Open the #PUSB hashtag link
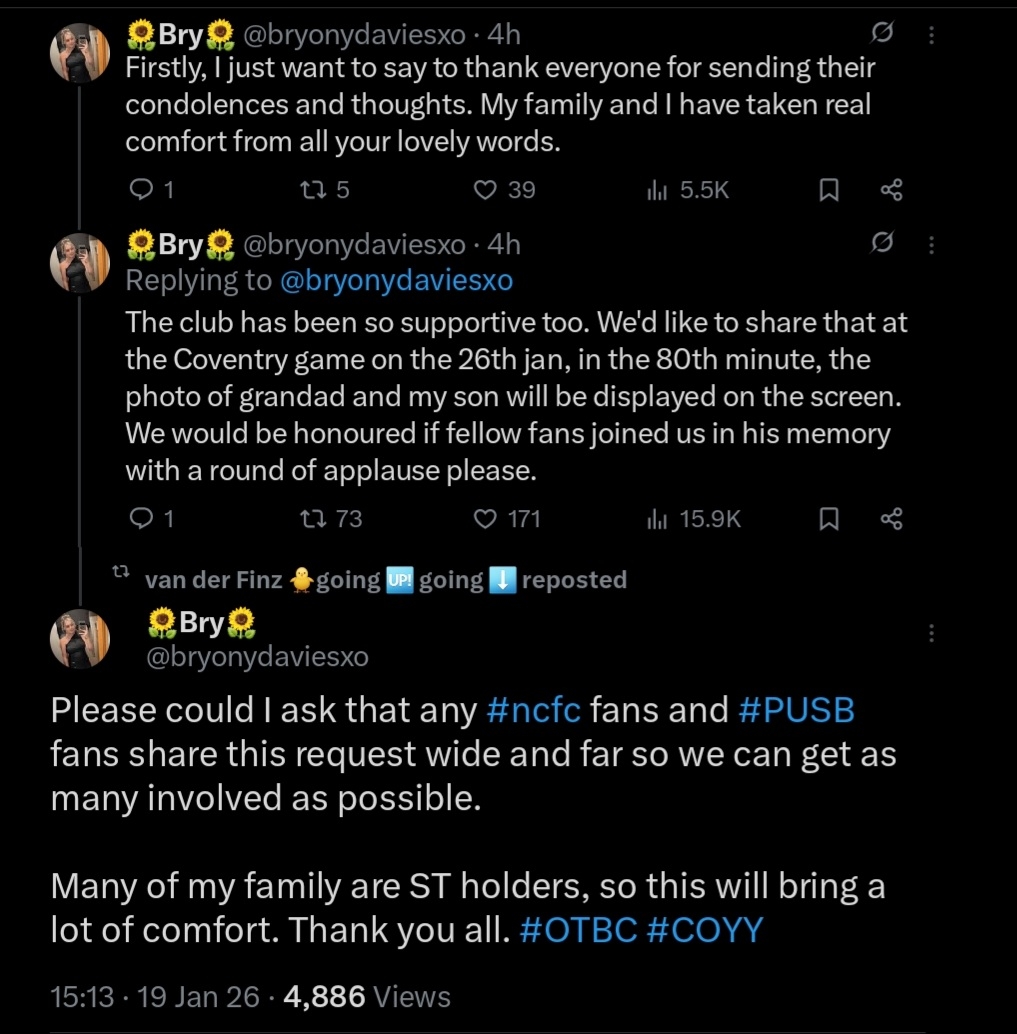The width and height of the screenshot is (1017, 1034). click(796, 710)
